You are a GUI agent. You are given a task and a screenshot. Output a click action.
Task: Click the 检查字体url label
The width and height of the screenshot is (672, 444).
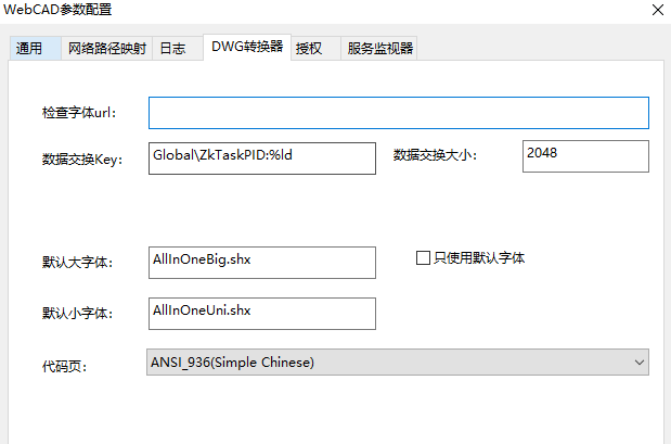tap(79, 113)
